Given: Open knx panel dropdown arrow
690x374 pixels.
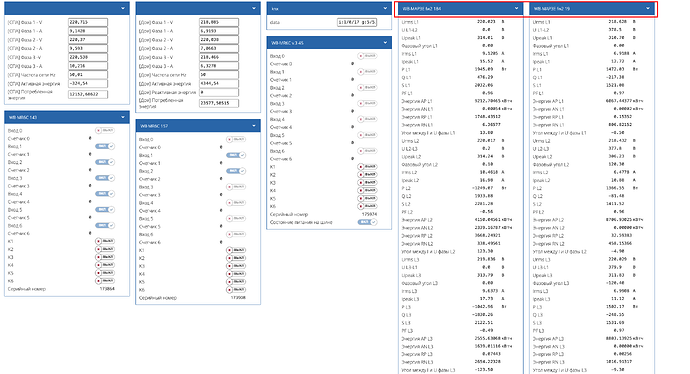Looking at the screenshot, I should [385, 8].
